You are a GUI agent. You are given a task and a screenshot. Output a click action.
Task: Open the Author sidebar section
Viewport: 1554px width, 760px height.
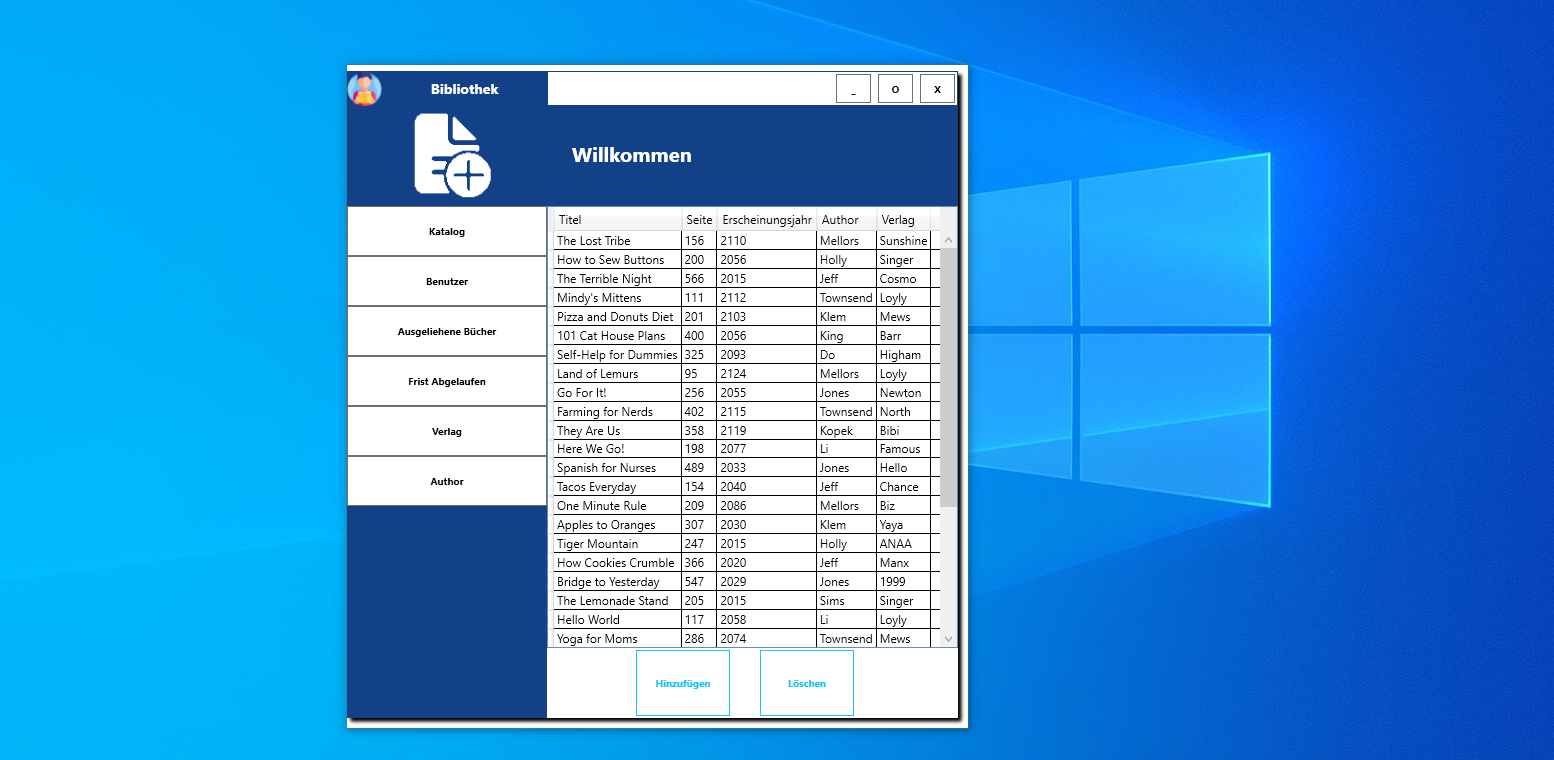click(447, 481)
